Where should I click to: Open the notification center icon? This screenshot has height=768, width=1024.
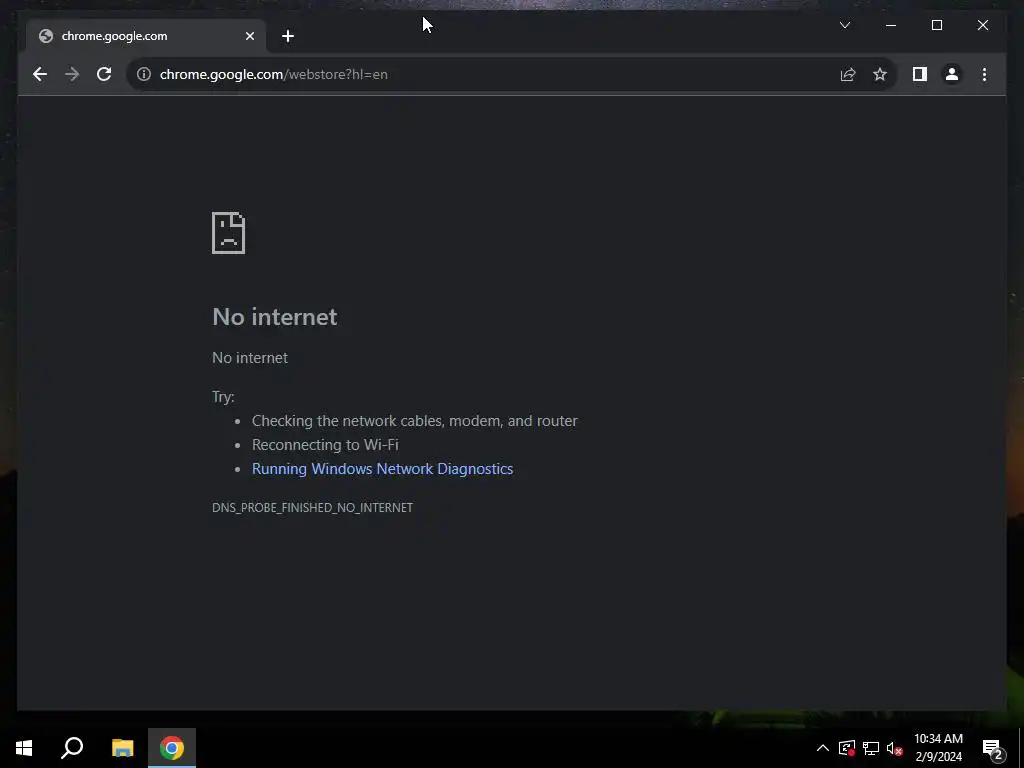[x=993, y=748]
